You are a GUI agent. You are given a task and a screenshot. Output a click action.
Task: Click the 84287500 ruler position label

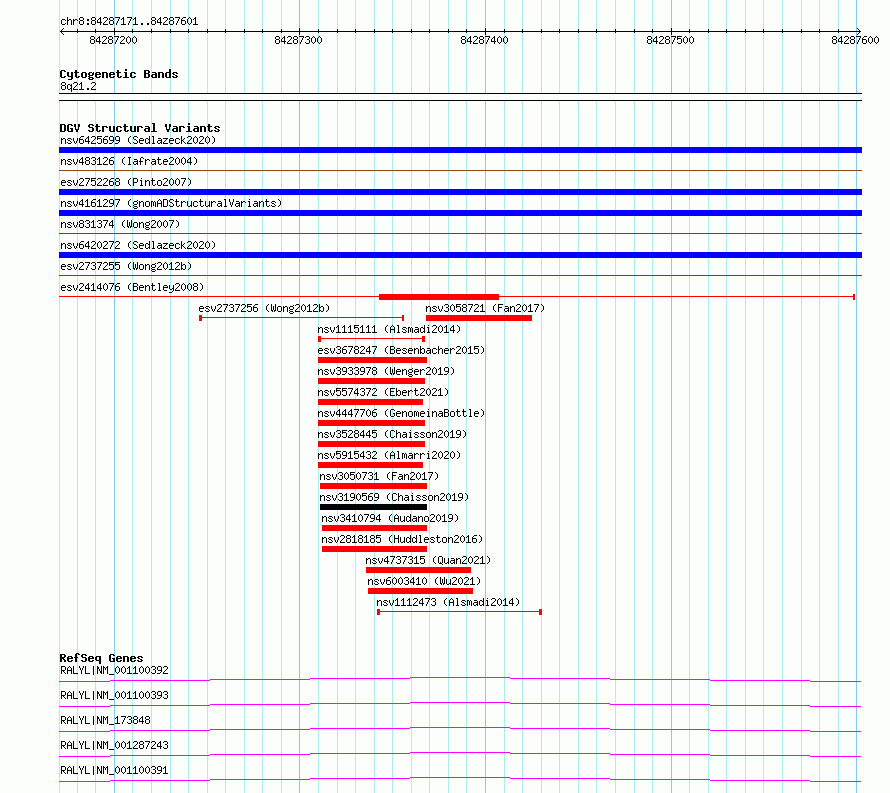(x=670, y=40)
